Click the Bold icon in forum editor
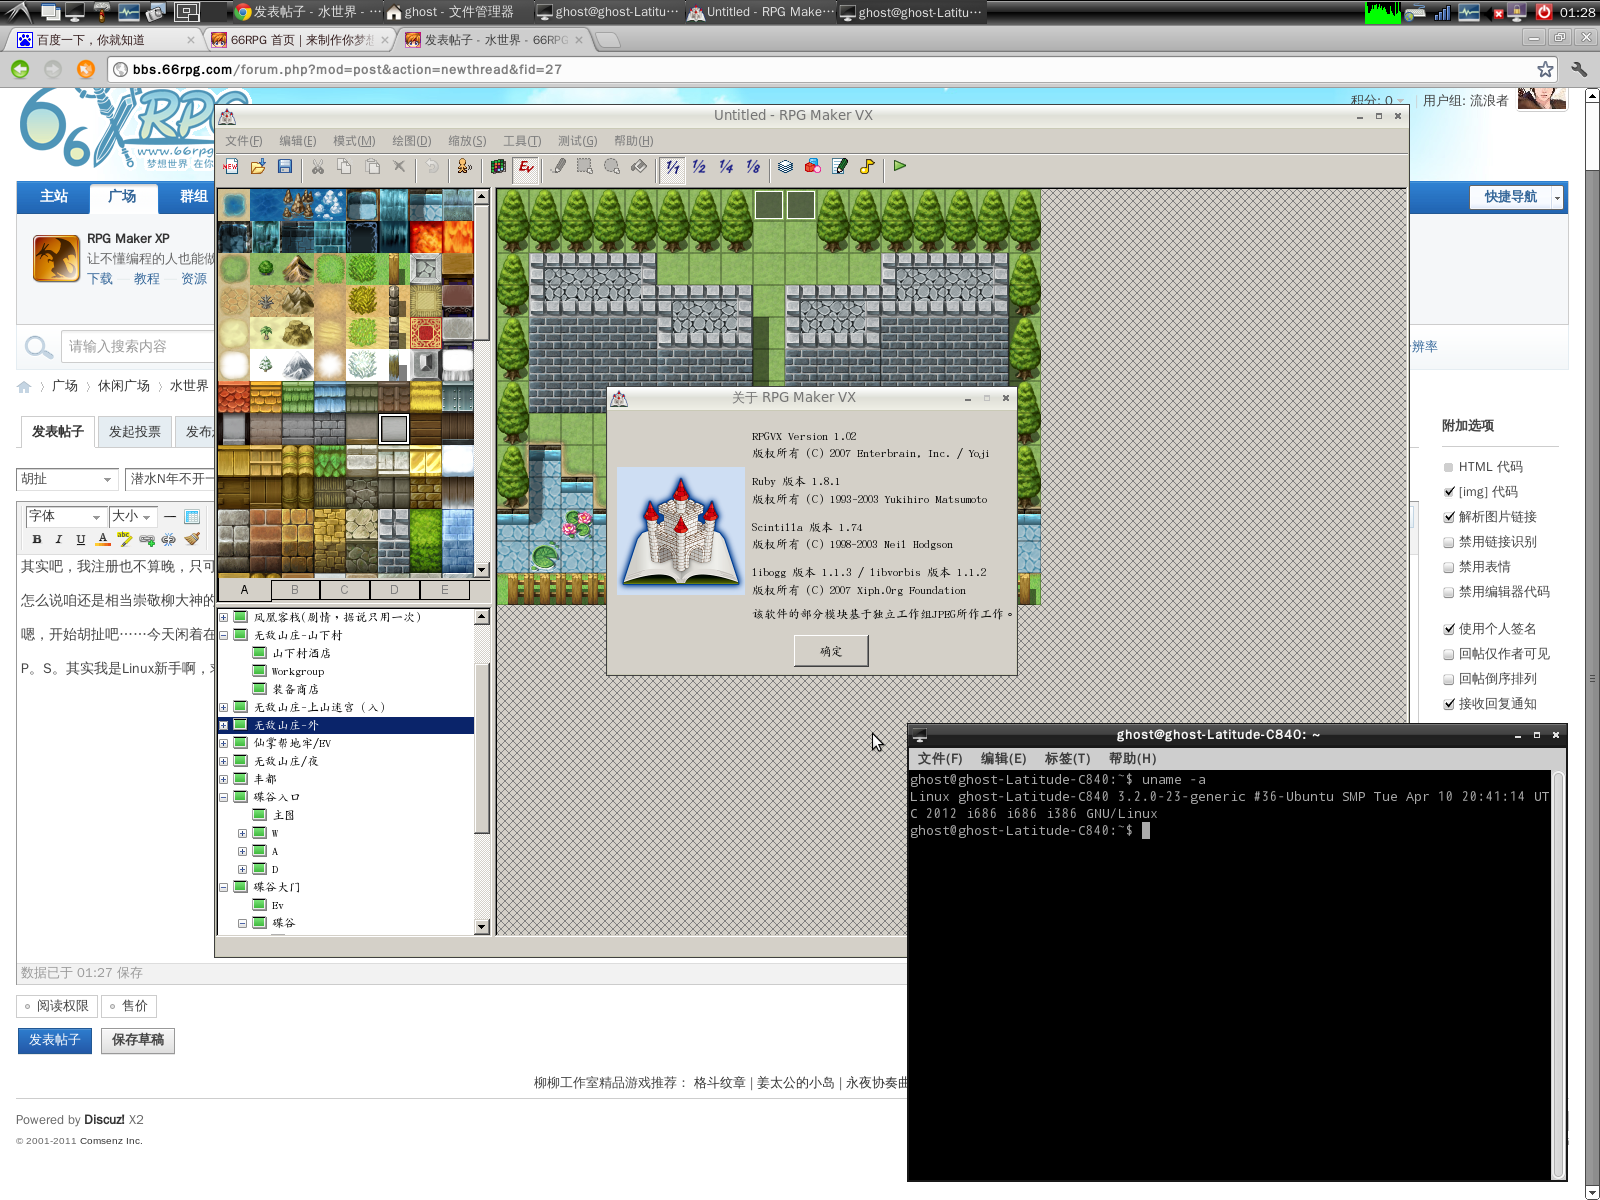The width and height of the screenshot is (1600, 1200). 37,539
